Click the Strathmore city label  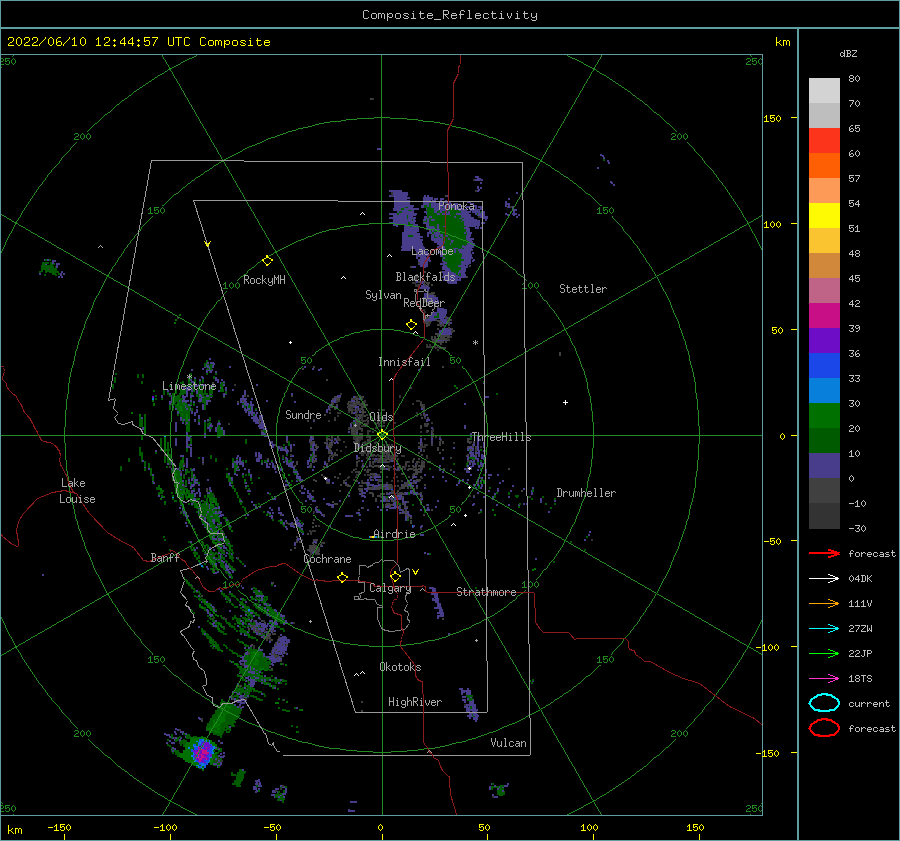486,592
